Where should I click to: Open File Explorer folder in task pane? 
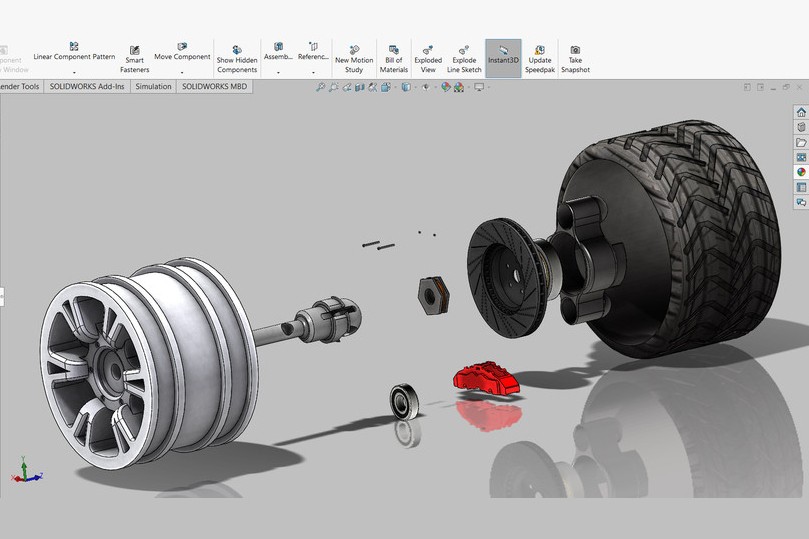click(x=801, y=142)
